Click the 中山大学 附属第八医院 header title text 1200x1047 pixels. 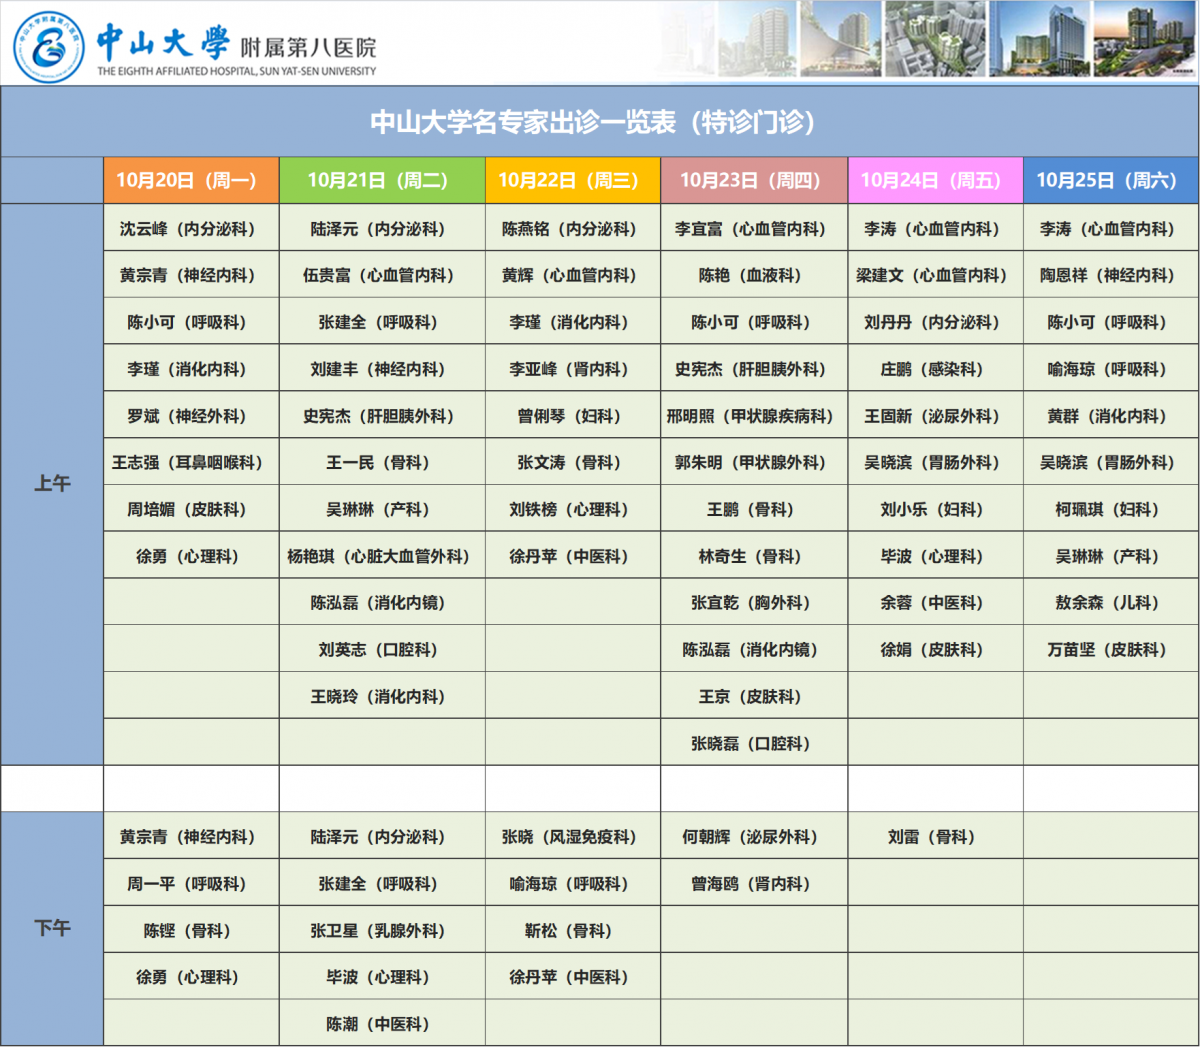click(x=236, y=45)
